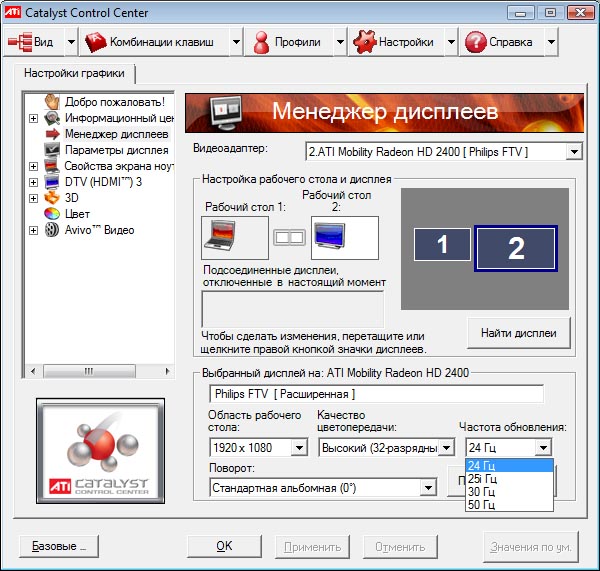Click the tree panel horizontal scrollbar thumb
Image resolution: width=600 pixels, height=571 pixels.
tap(89, 371)
